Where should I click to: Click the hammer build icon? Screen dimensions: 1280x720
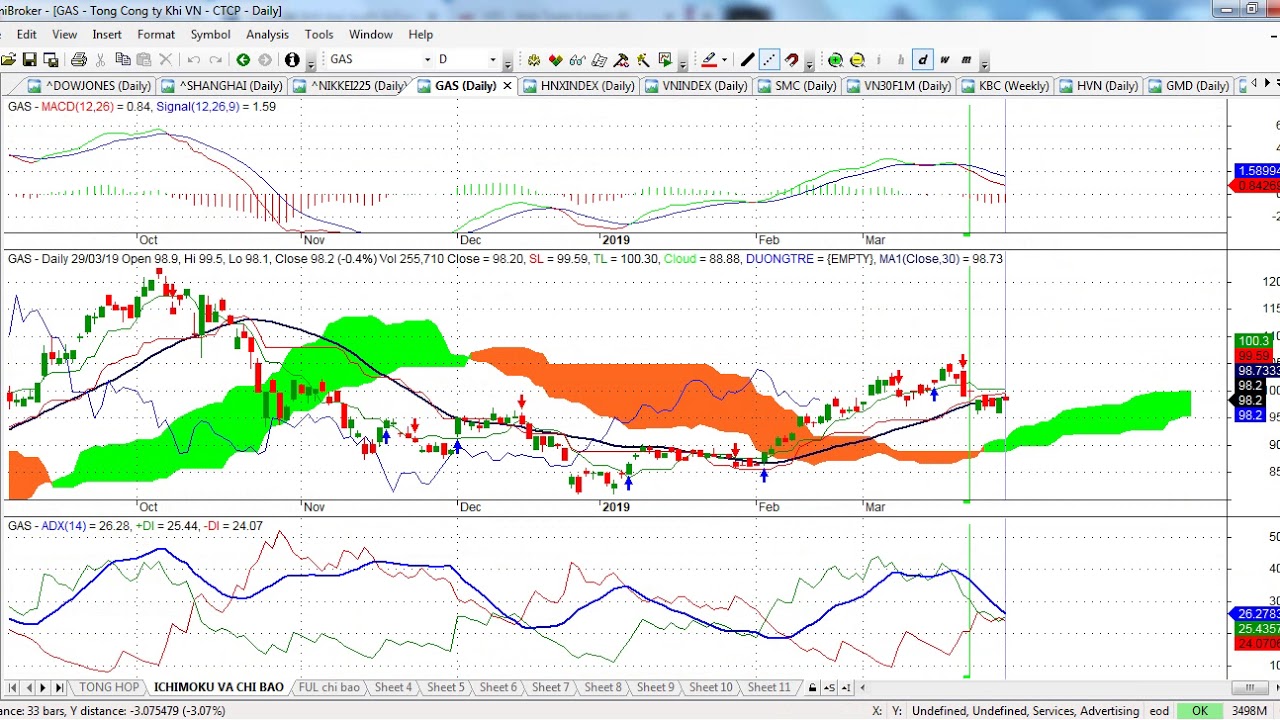(x=622, y=60)
